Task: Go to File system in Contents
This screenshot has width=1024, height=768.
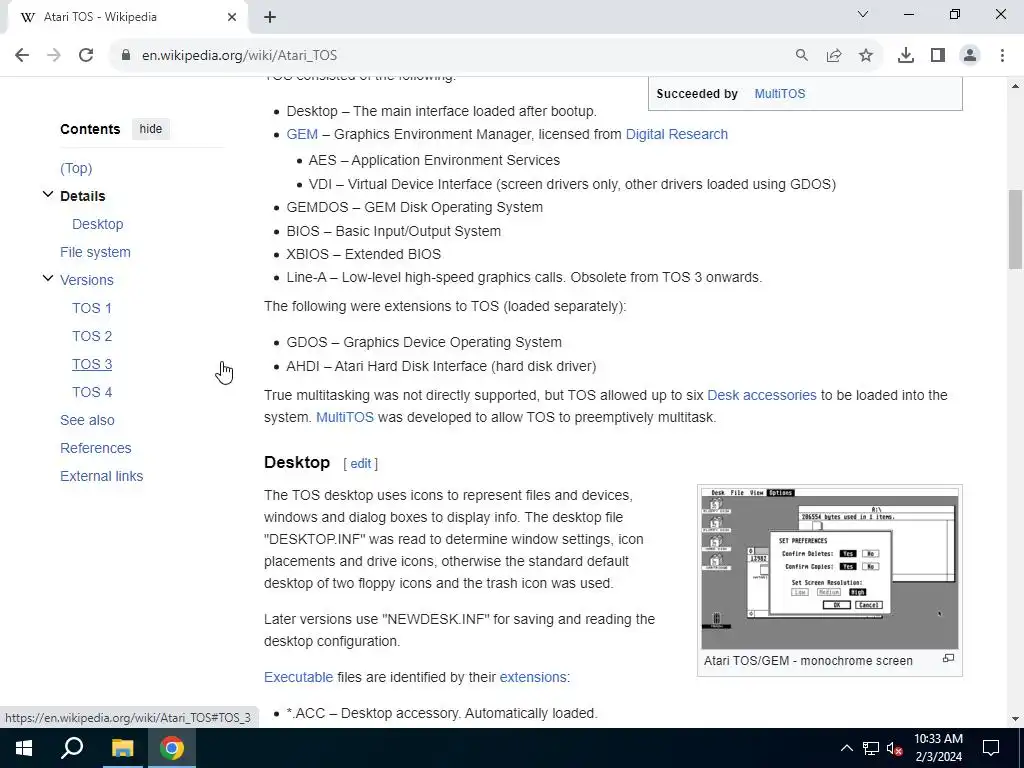Action: (95, 252)
